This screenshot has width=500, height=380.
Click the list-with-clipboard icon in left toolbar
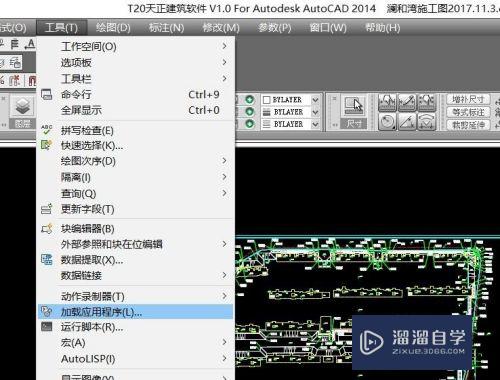click(x=15, y=63)
